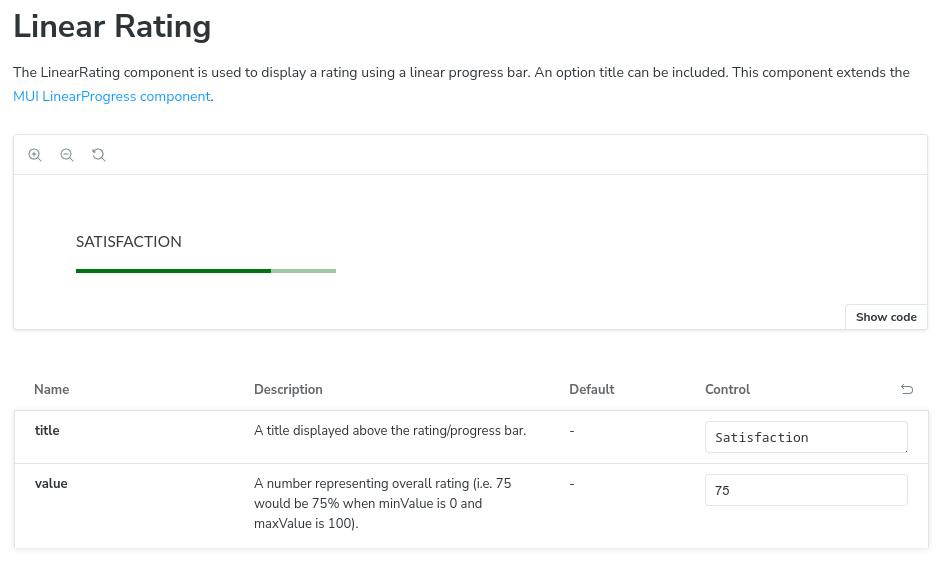Click the Description column header
The height and width of the screenshot is (561, 940).
(288, 389)
